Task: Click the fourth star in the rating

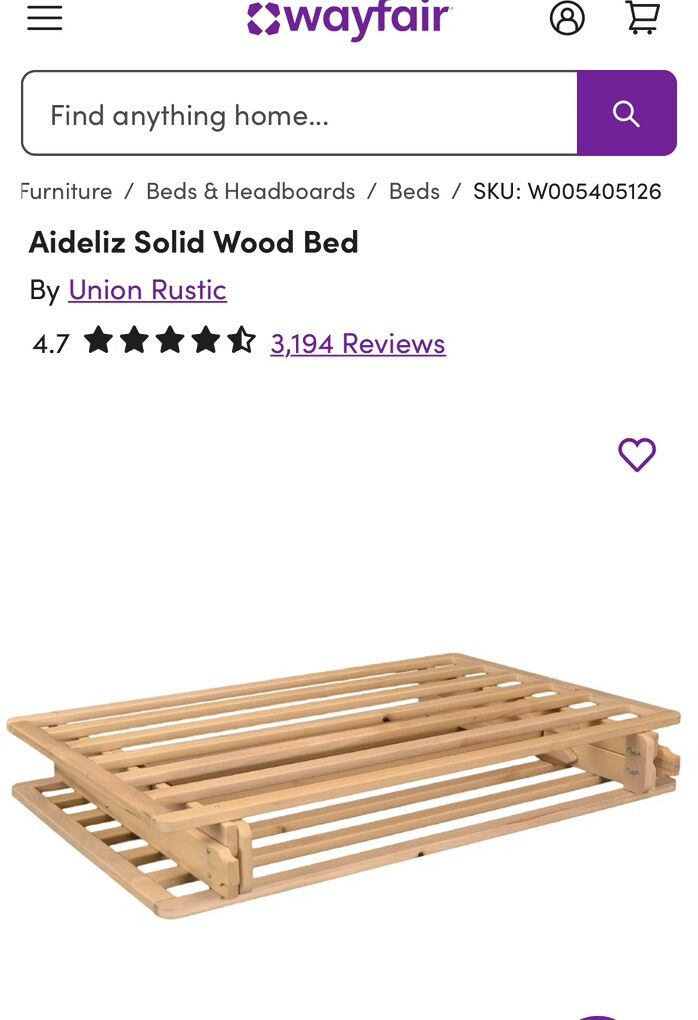Action: (x=205, y=342)
